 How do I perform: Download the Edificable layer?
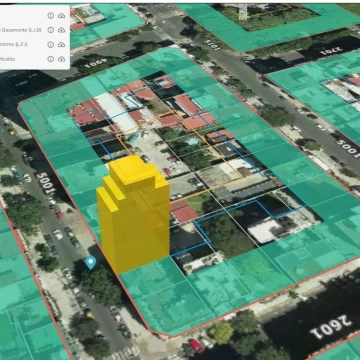[62, 59]
